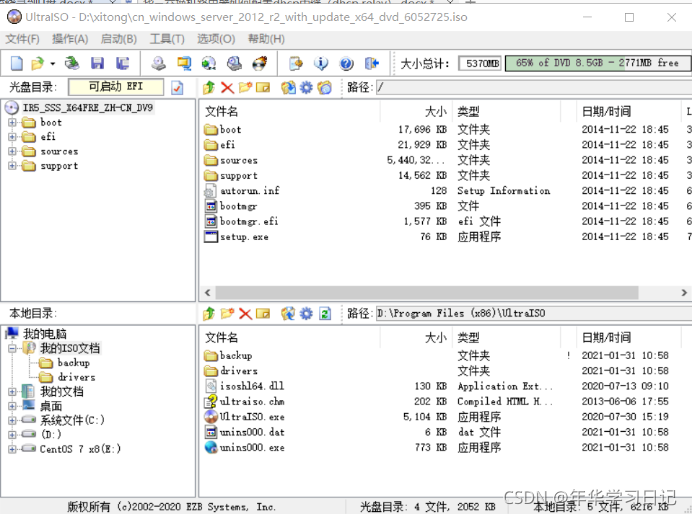Image resolution: width=692 pixels, height=515 pixels.
Task: Click the New Folder icon in local toolbar
Action: point(227,313)
